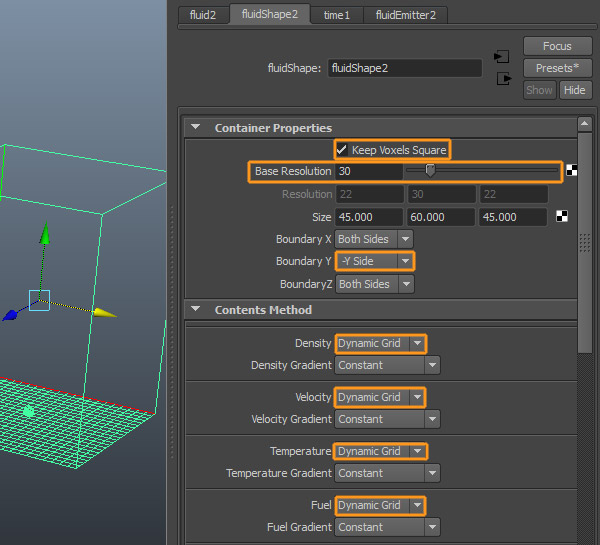Open the Boundary Y dropdown
This screenshot has height=545, width=600.
point(375,261)
